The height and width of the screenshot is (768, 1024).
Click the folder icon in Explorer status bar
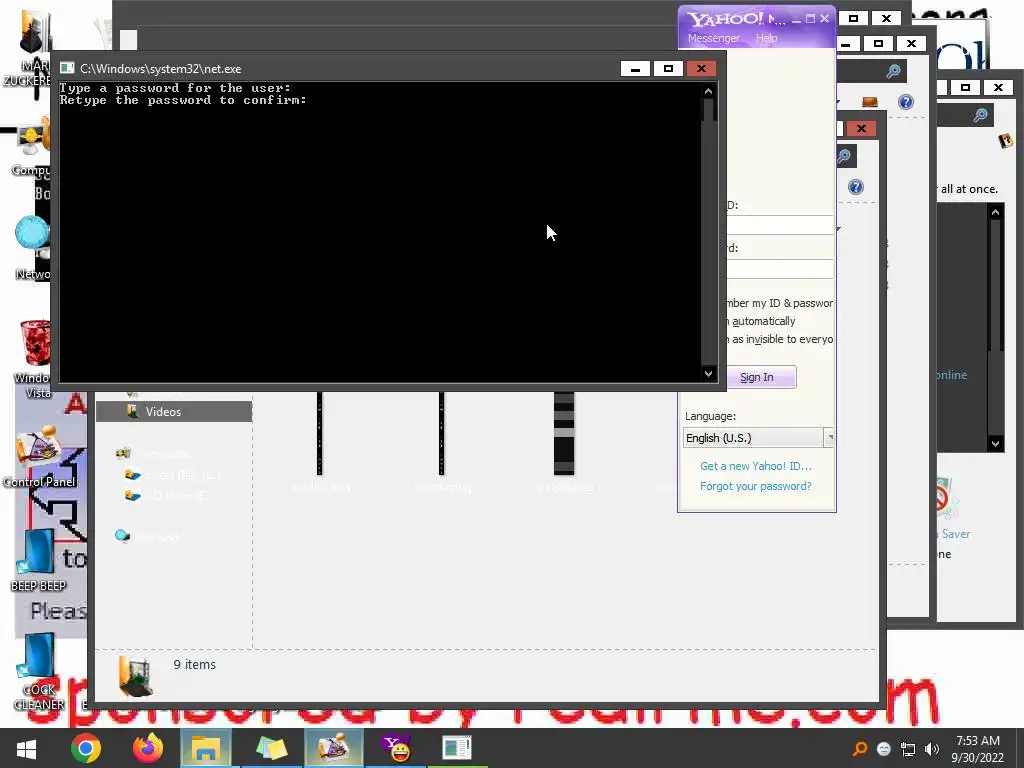[136, 677]
